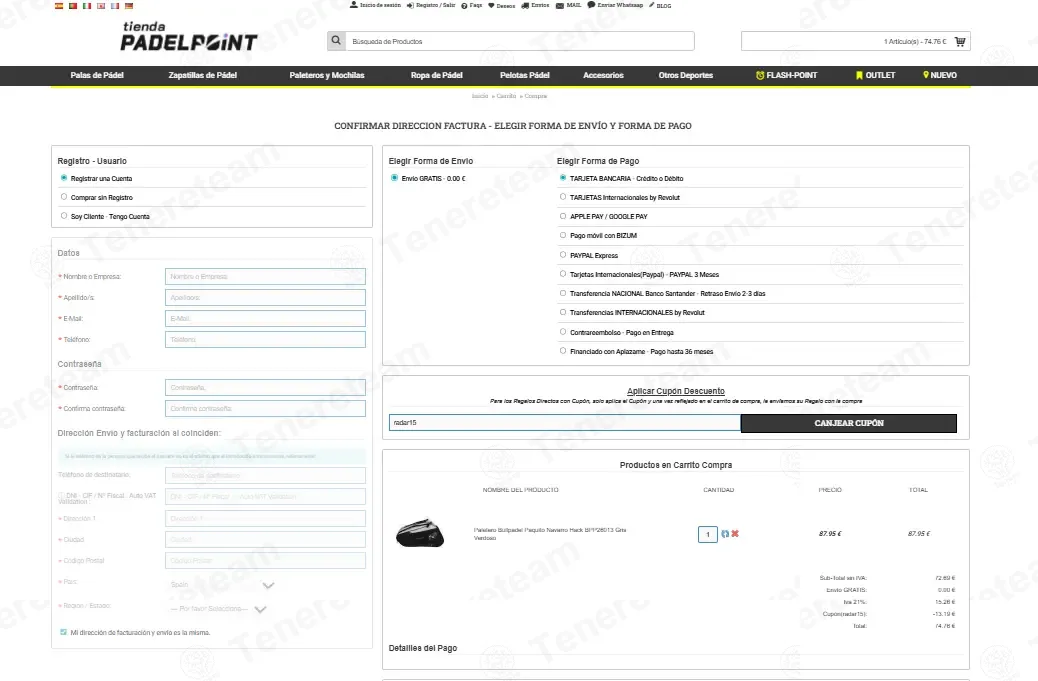Click the magnifier search icon
1038x681 pixels.
click(x=336, y=41)
